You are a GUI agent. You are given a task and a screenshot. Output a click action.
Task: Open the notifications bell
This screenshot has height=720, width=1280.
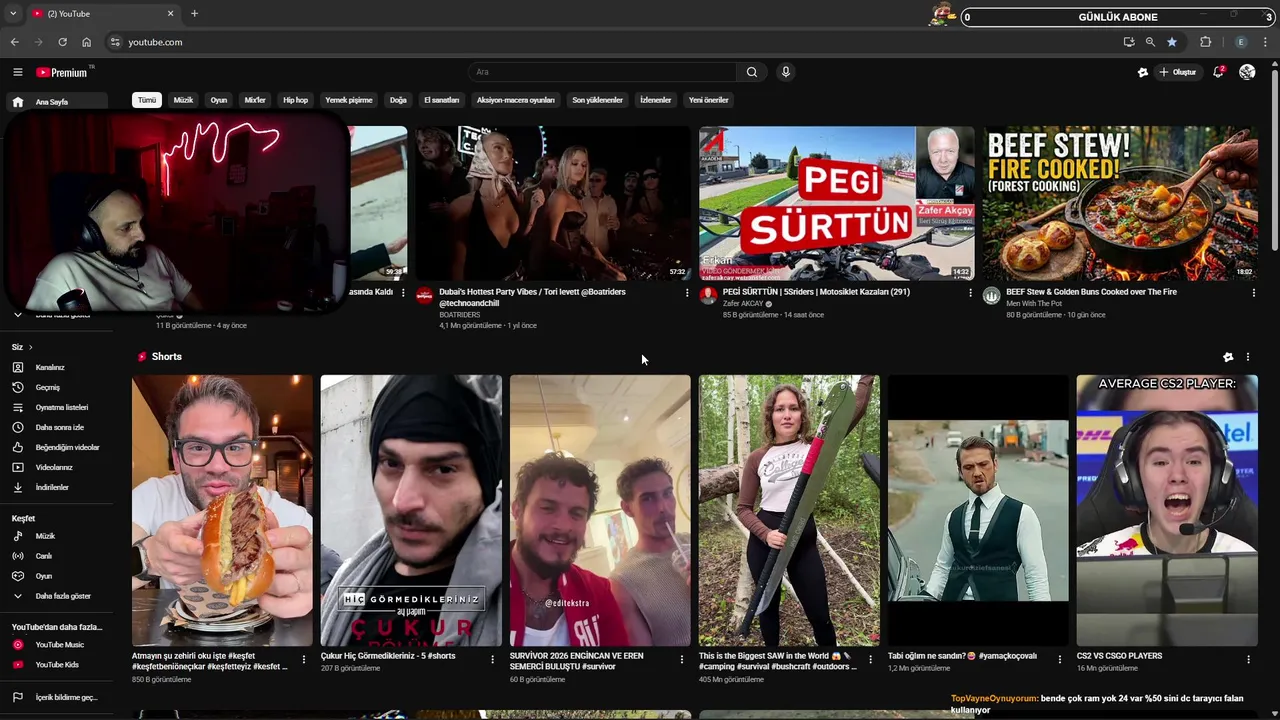[1218, 72]
